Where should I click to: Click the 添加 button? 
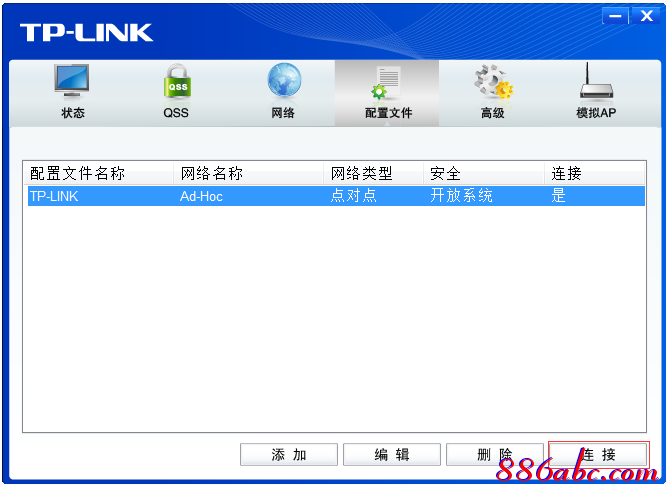coord(289,454)
